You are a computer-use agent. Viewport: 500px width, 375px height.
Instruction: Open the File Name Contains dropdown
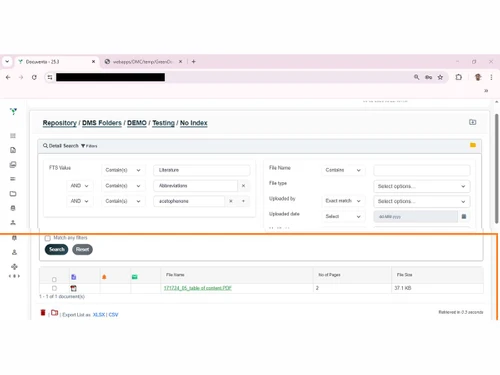pyautogui.click(x=343, y=170)
